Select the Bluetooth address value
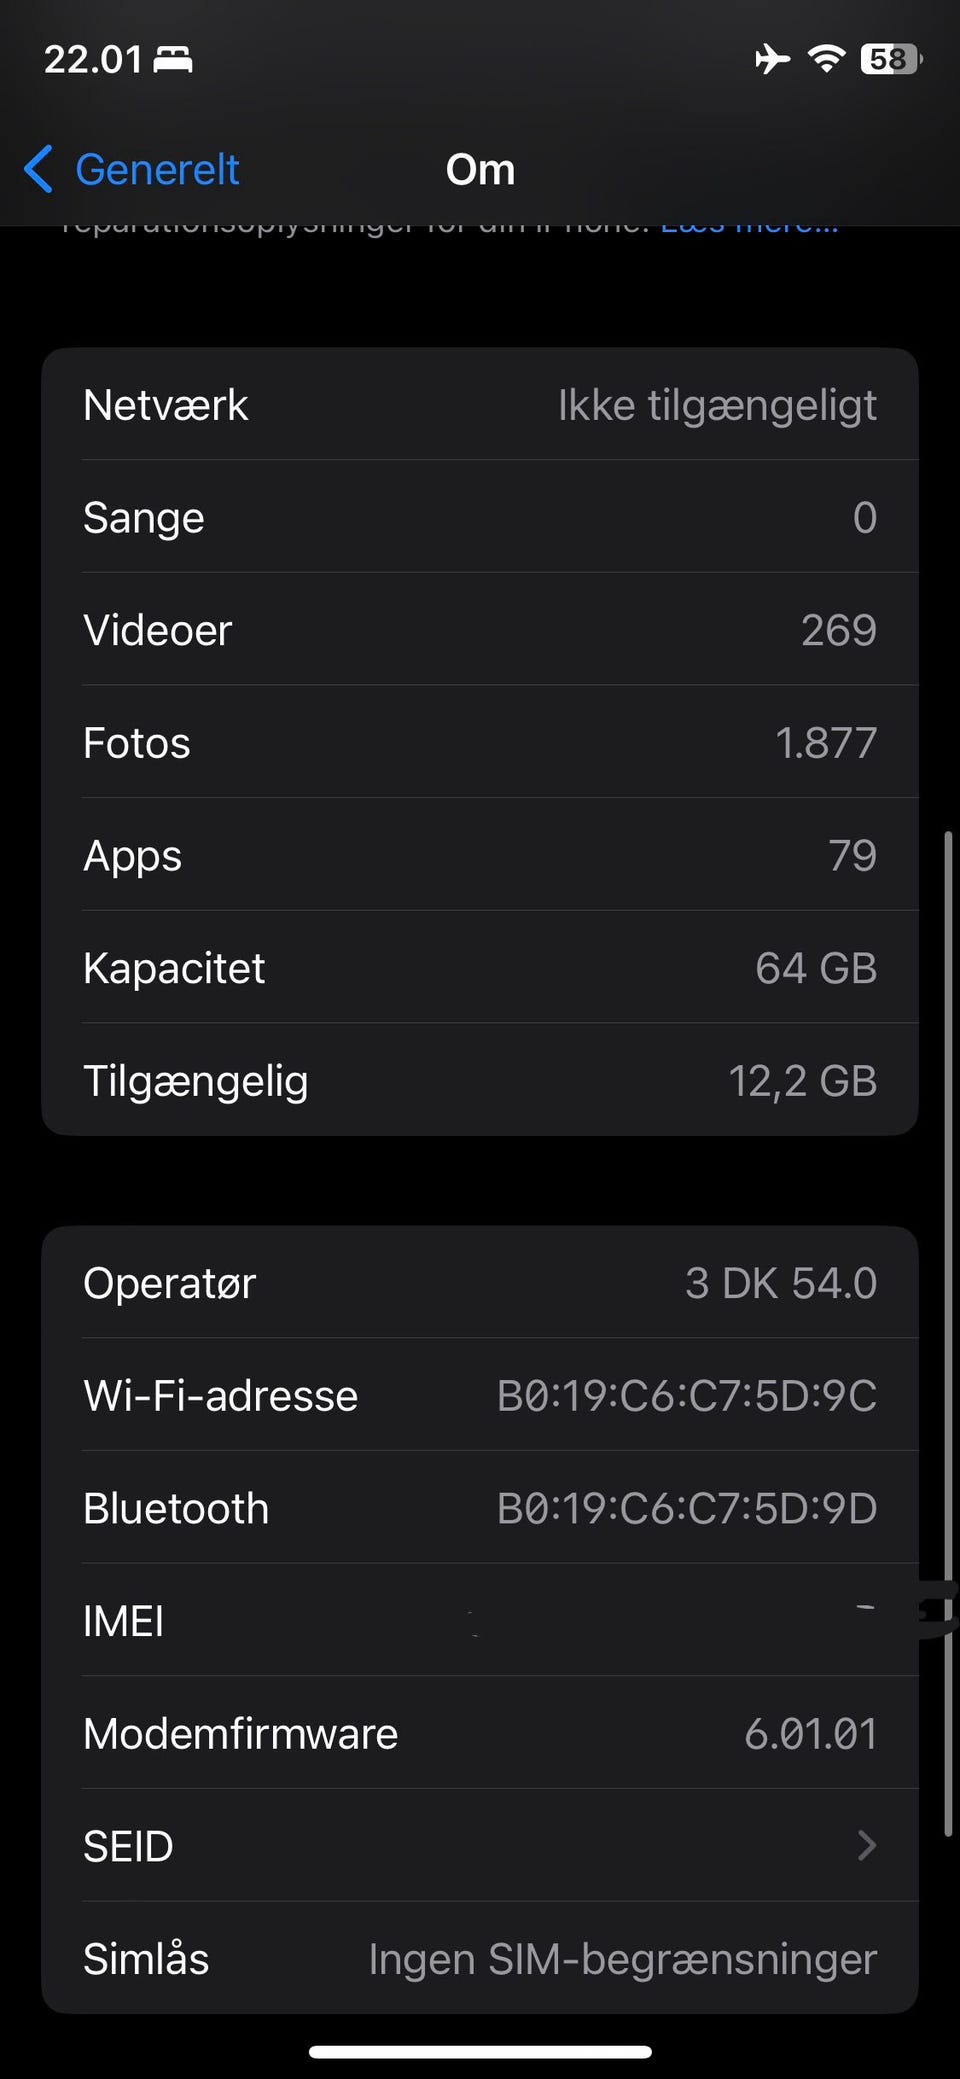Screen dimensions: 960x2079 tap(687, 1508)
